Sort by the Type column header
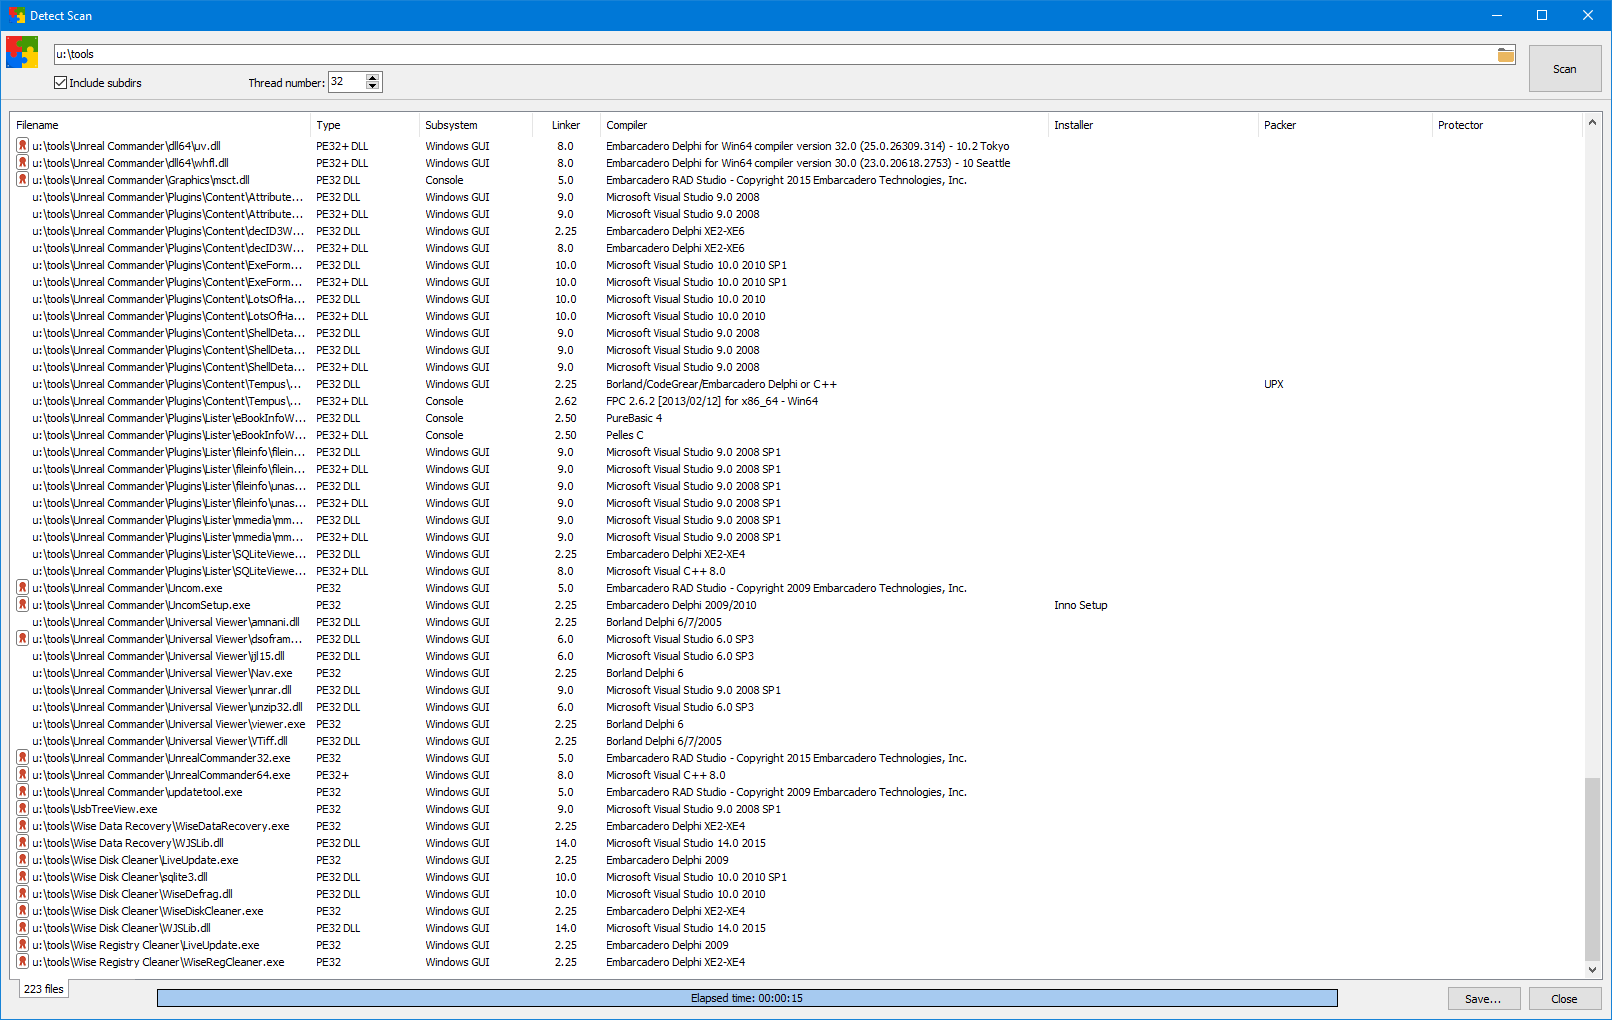The height and width of the screenshot is (1020, 1612). tap(365, 125)
